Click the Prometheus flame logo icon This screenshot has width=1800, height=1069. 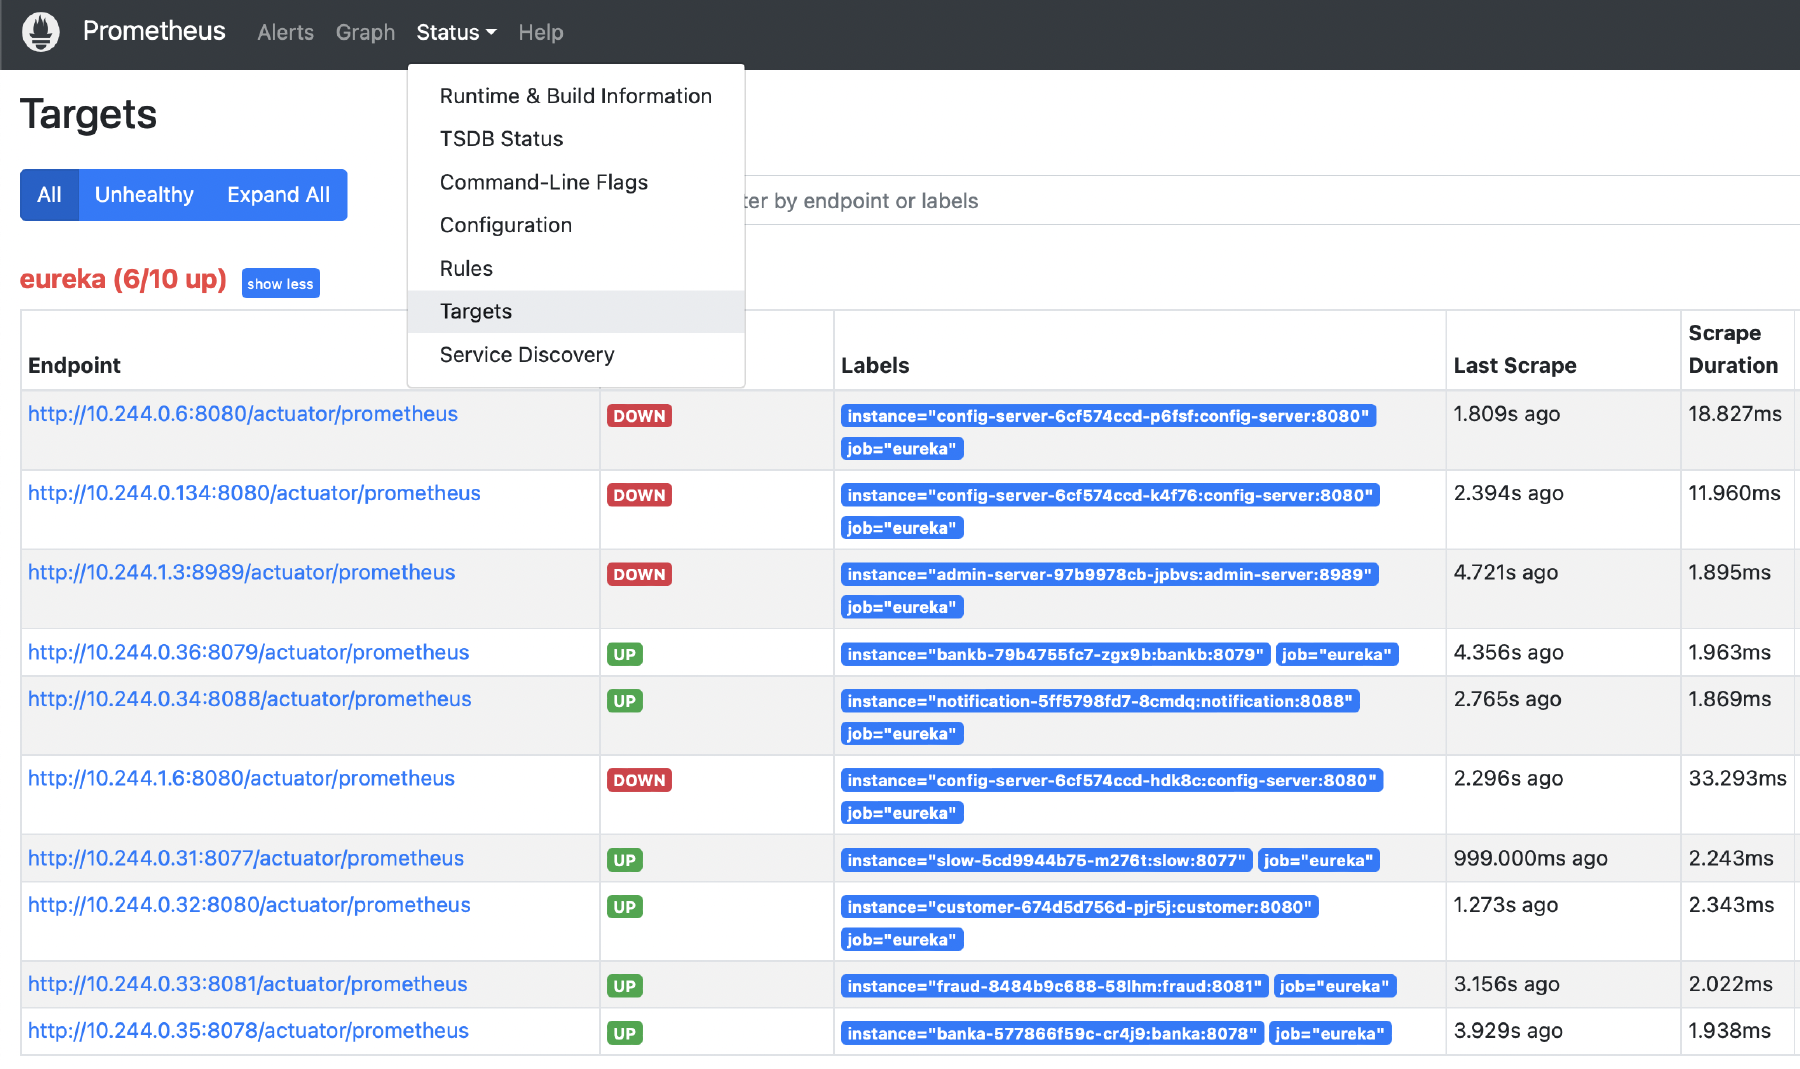pyautogui.click(x=41, y=32)
